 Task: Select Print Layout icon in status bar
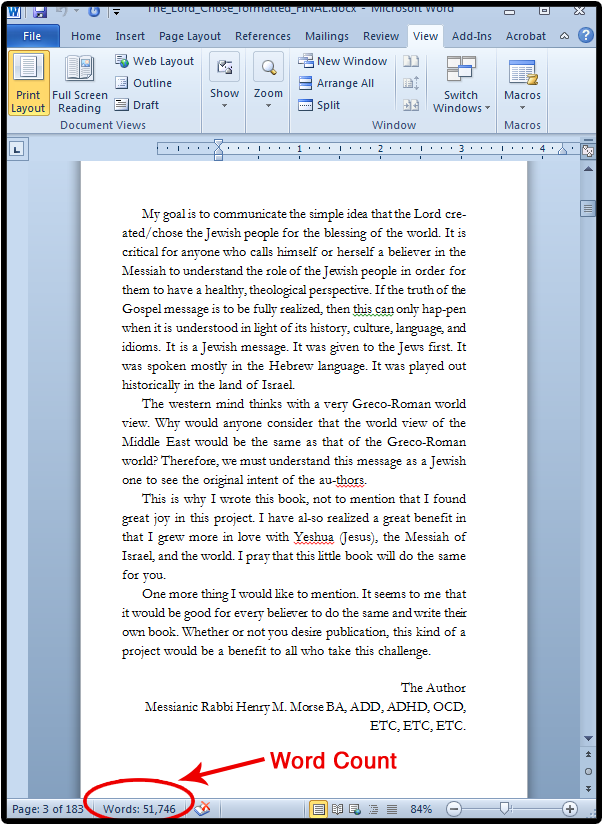point(318,809)
